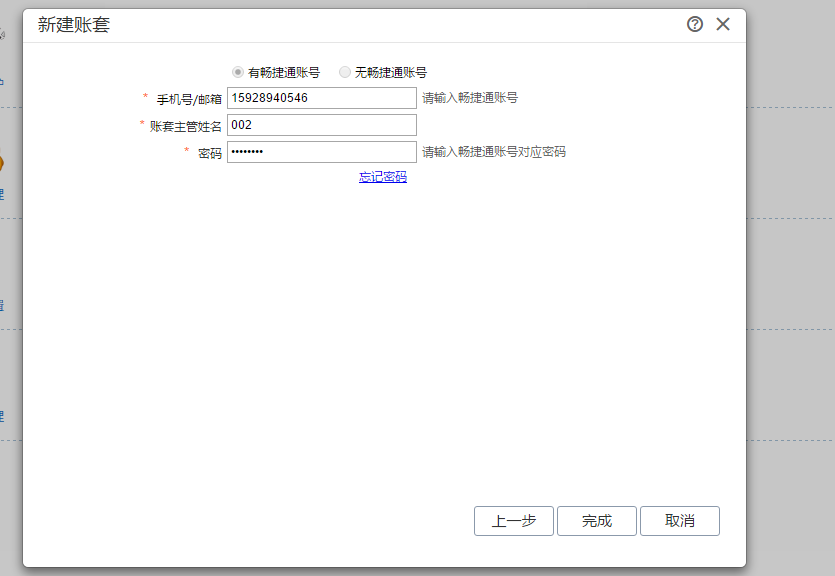
Task: Finish with the 完成 button
Action: pos(597,521)
